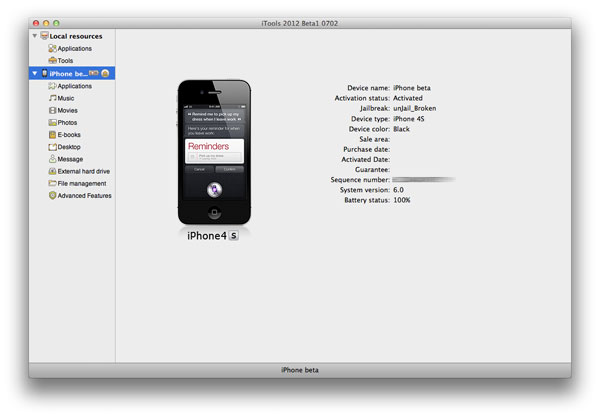Viewport: 600px width, 418px height.
Task: Click the blurred Sequence number value
Action: [424, 179]
